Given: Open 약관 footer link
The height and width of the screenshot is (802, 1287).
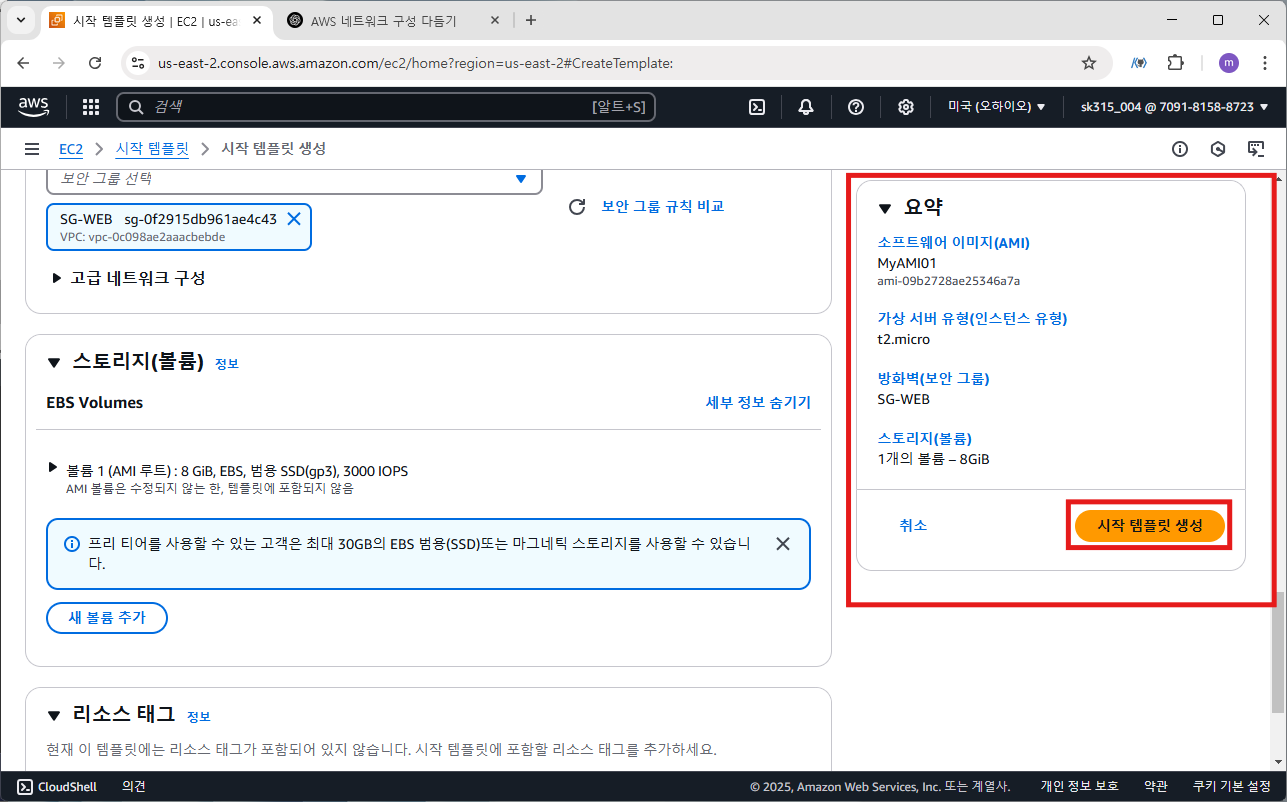Looking at the screenshot, I should pyautogui.click(x=1156, y=786).
